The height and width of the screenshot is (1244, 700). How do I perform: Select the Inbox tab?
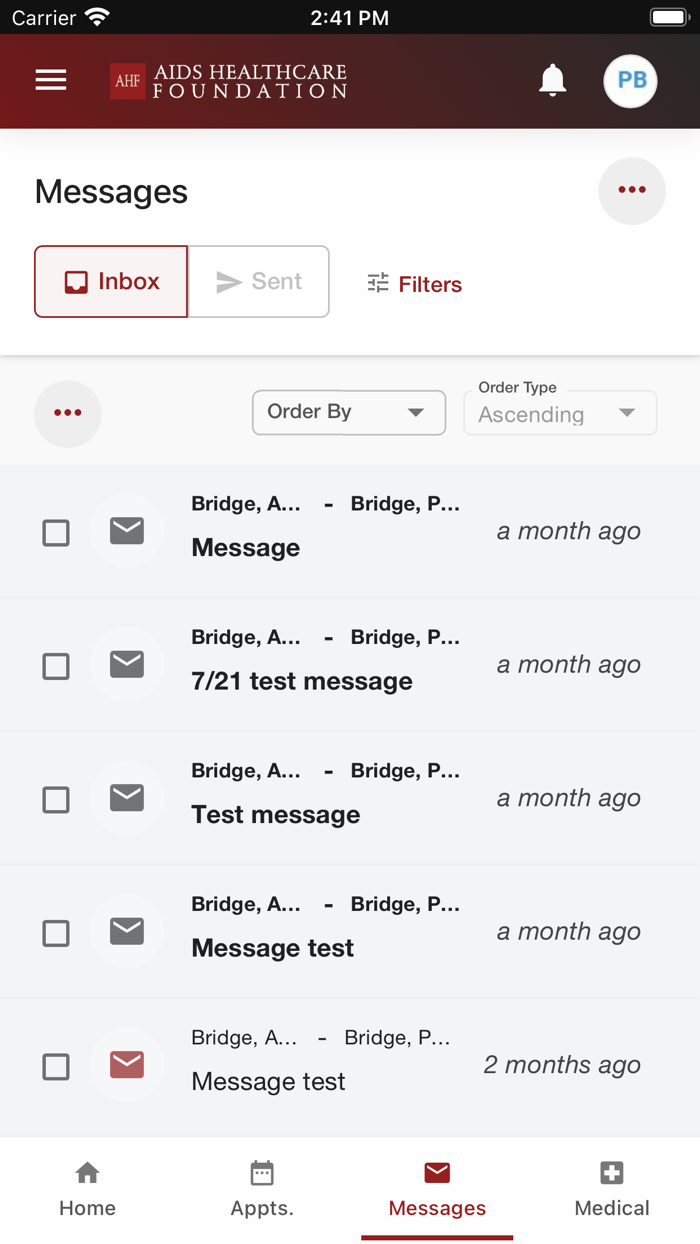(111, 282)
